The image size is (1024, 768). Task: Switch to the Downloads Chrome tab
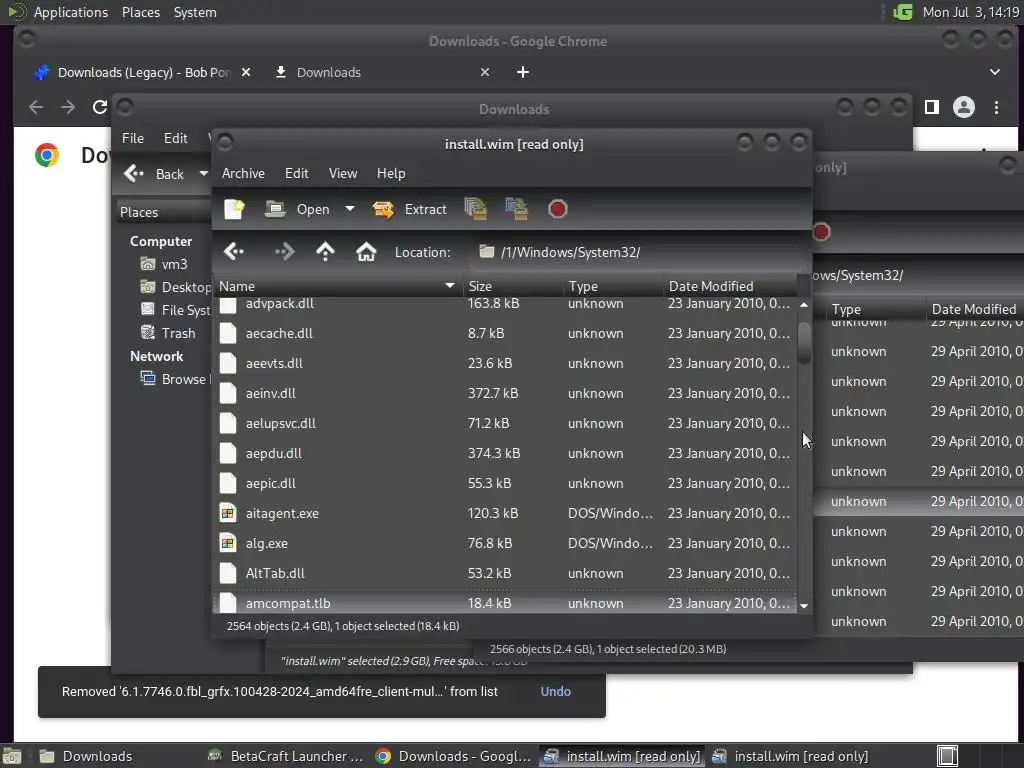point(379,72)
